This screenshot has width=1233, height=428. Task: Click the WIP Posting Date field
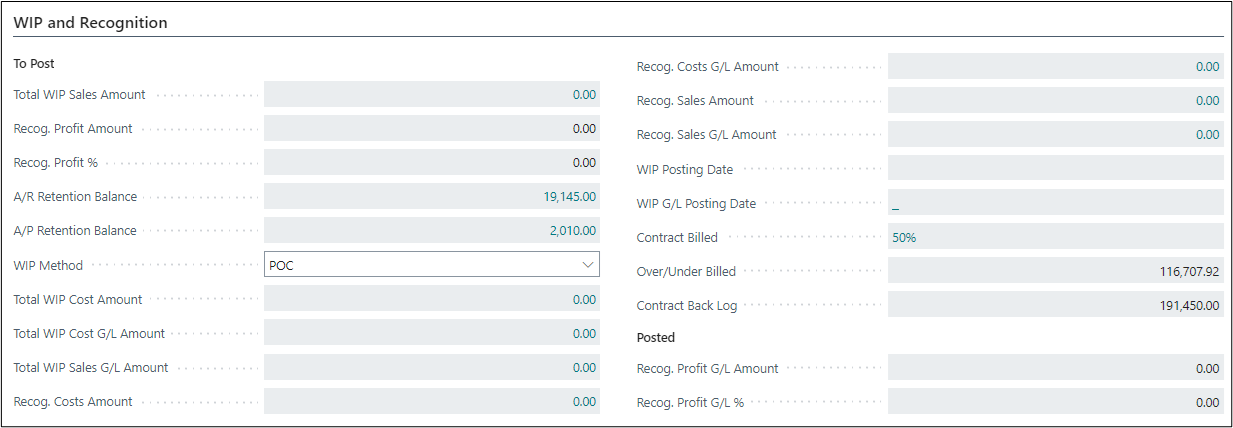pyautogui.click(x=1055, y=169)
